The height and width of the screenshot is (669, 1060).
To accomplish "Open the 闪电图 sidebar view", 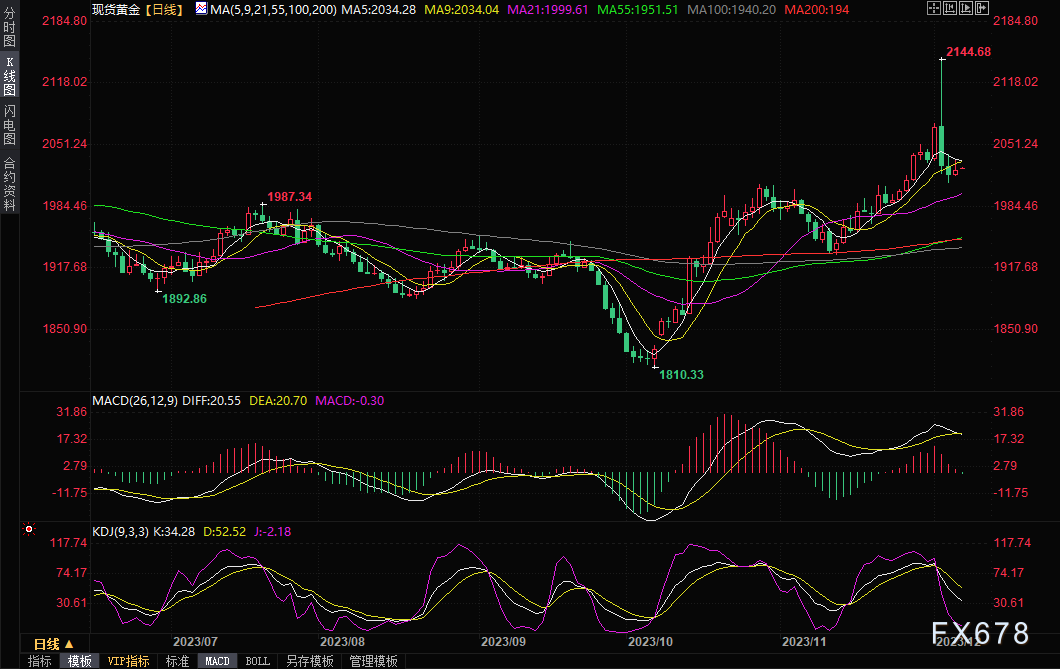I will [x=10, y=124].
